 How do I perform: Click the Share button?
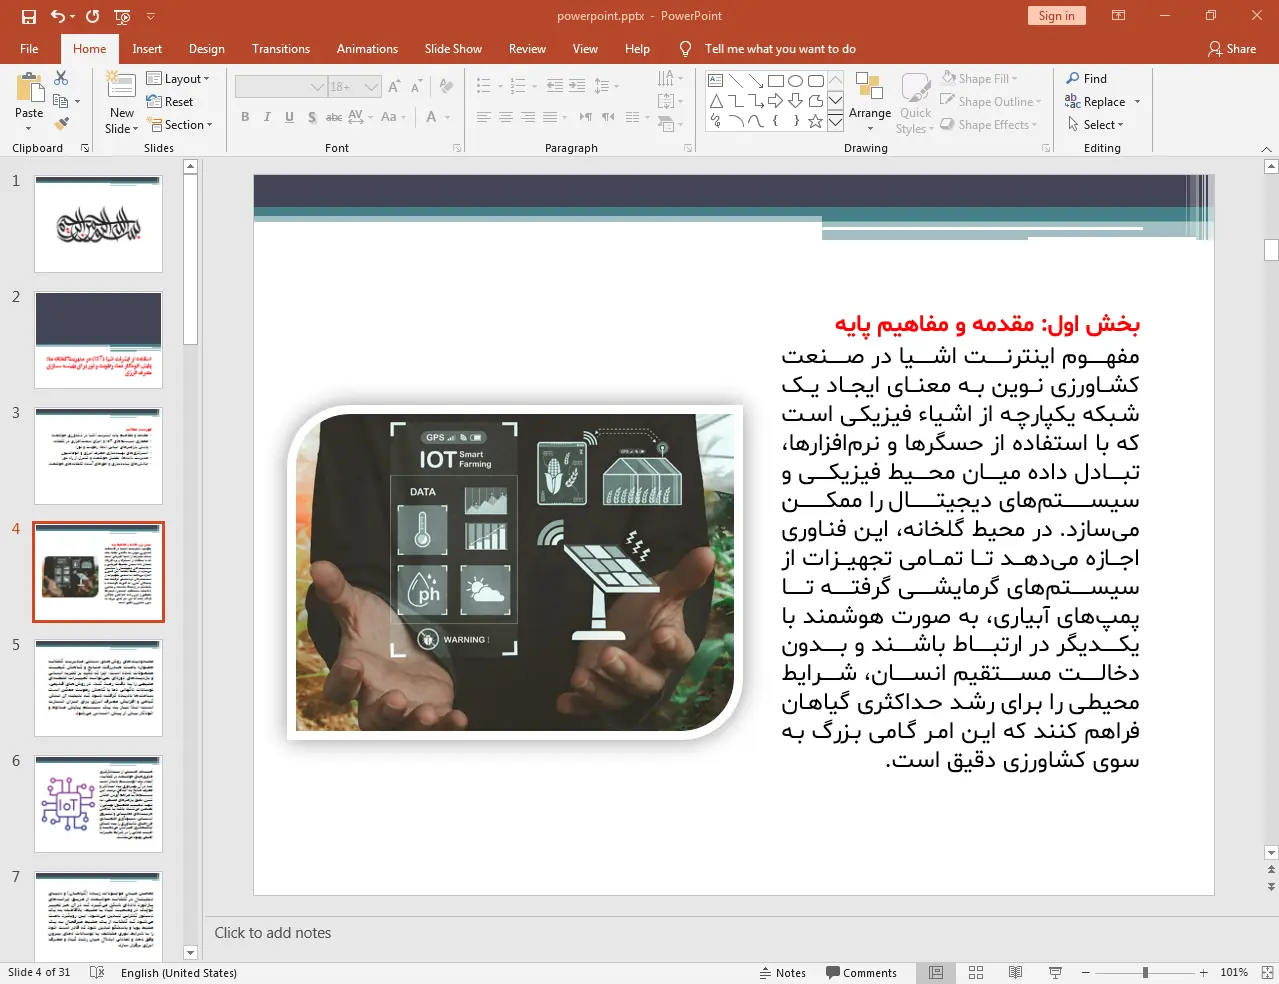pyautogui.click(x=1232, y=48)
